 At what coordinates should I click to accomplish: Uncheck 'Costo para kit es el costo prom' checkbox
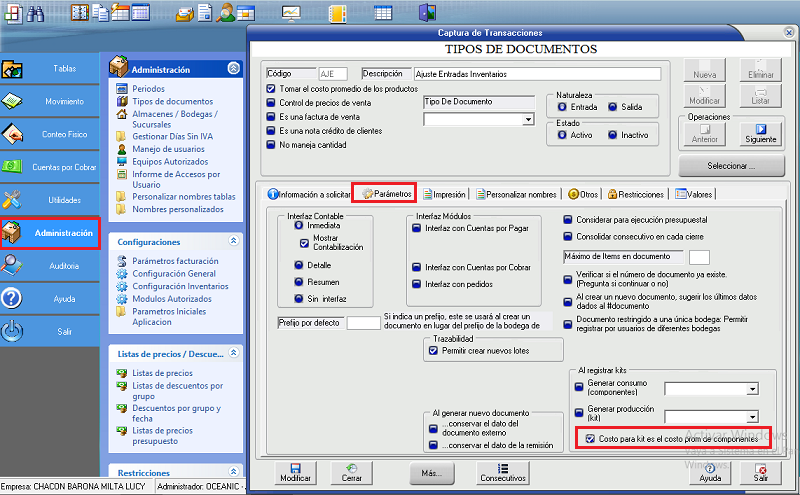[x=588, y=439]
